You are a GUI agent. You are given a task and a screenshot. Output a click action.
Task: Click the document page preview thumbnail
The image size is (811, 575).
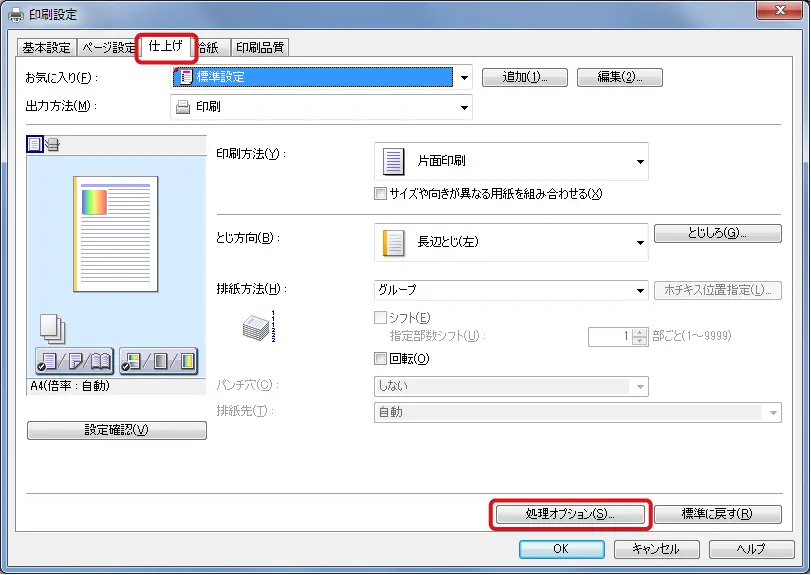[x=116, y=234]
